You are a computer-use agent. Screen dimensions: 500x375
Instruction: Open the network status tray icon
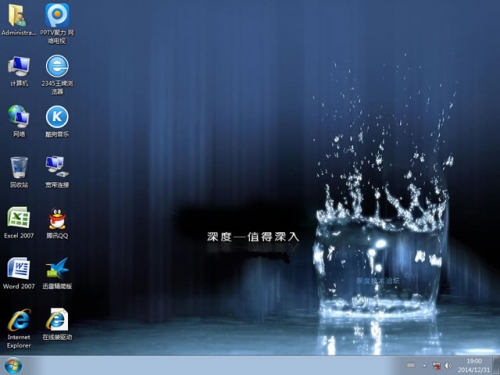(x=436, y=366)
